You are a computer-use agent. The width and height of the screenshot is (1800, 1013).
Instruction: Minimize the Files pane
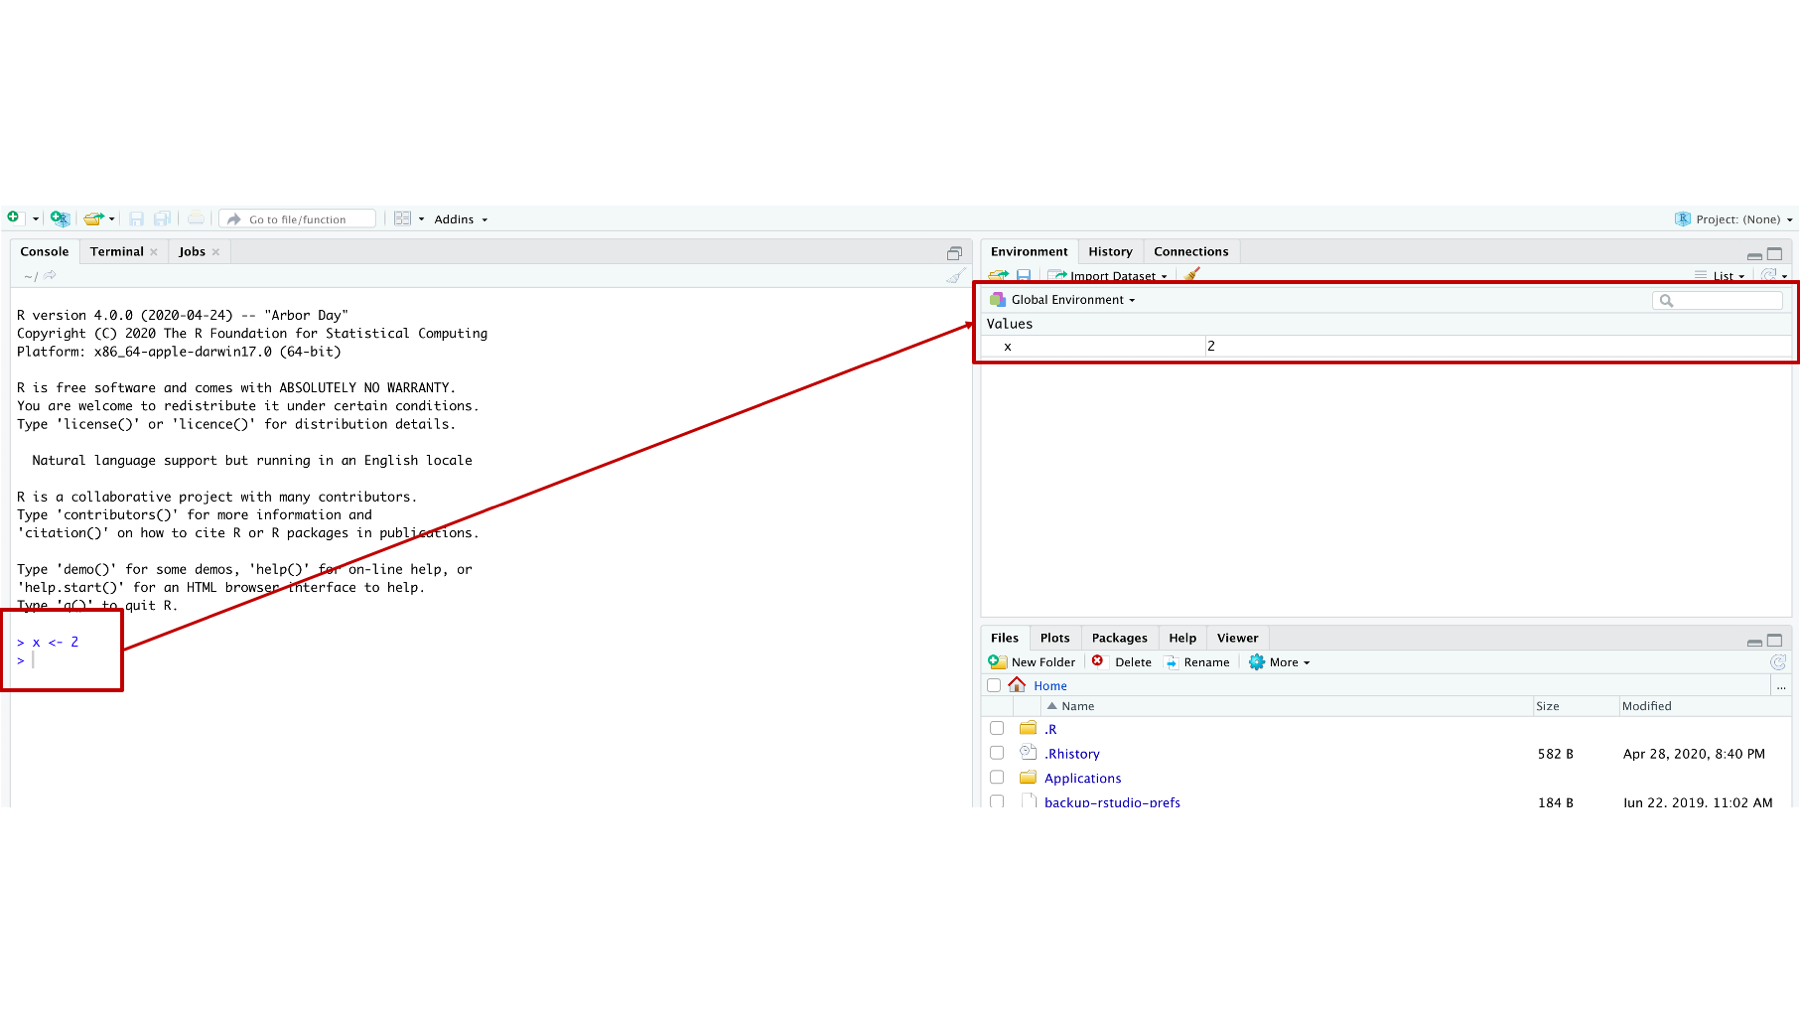(x=1754, y=642)
